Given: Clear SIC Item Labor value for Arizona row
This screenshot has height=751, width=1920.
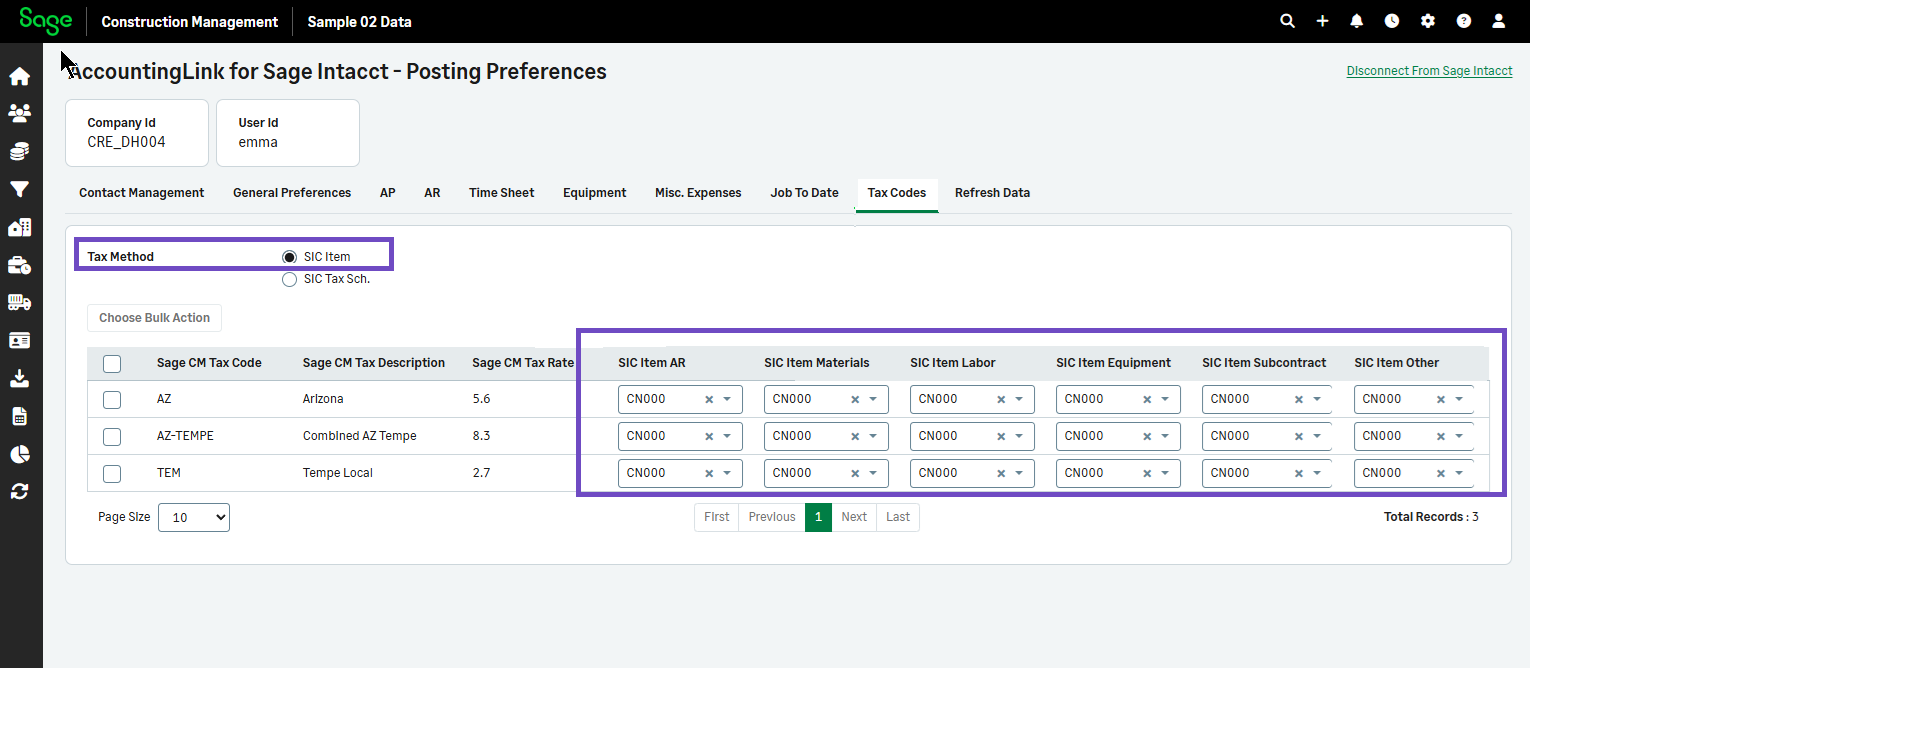Looking at the screenshot, I should coord(1001,400).
